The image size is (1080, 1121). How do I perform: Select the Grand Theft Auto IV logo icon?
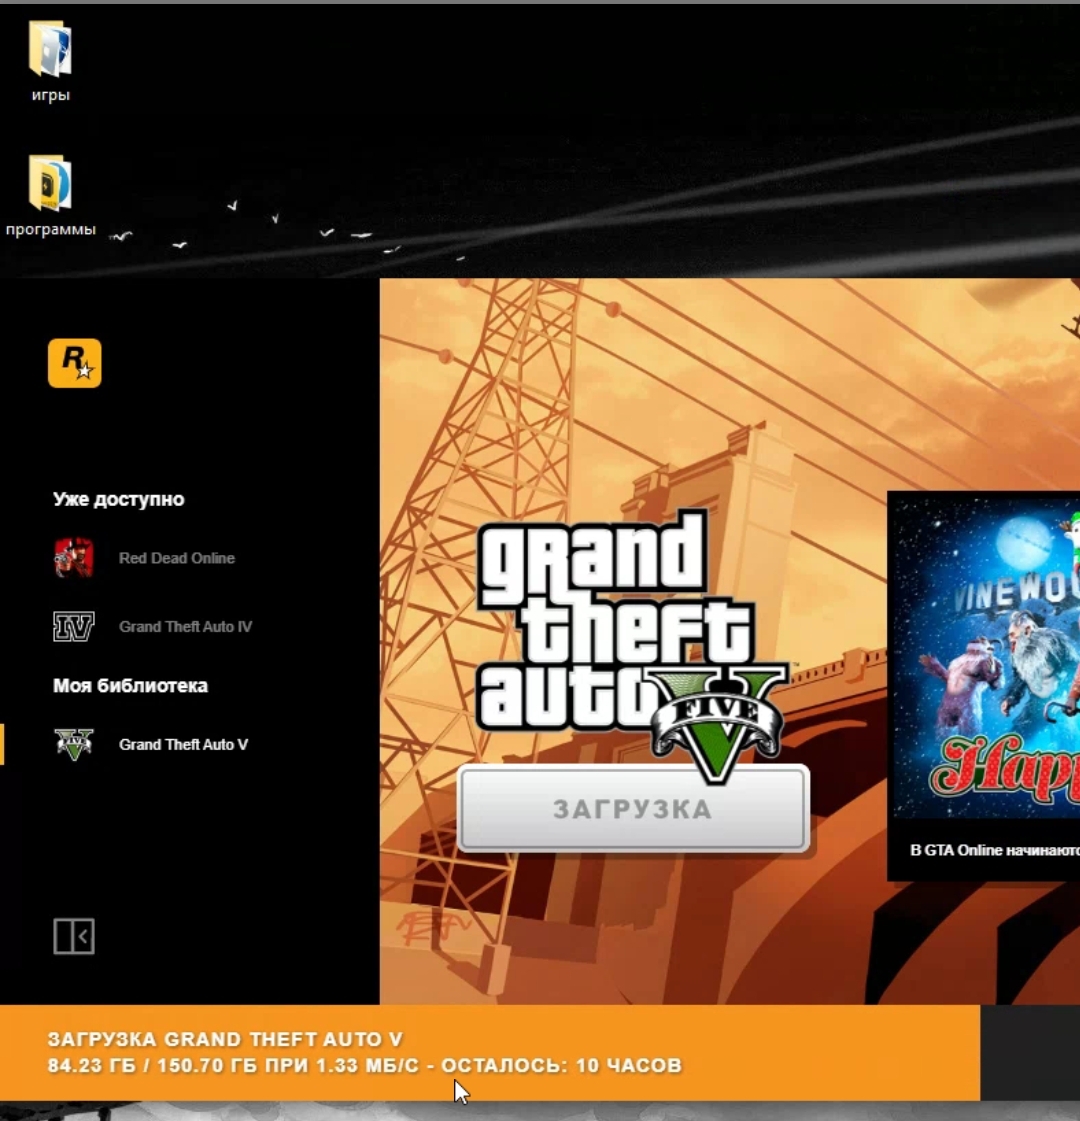[x=74, y=626]
